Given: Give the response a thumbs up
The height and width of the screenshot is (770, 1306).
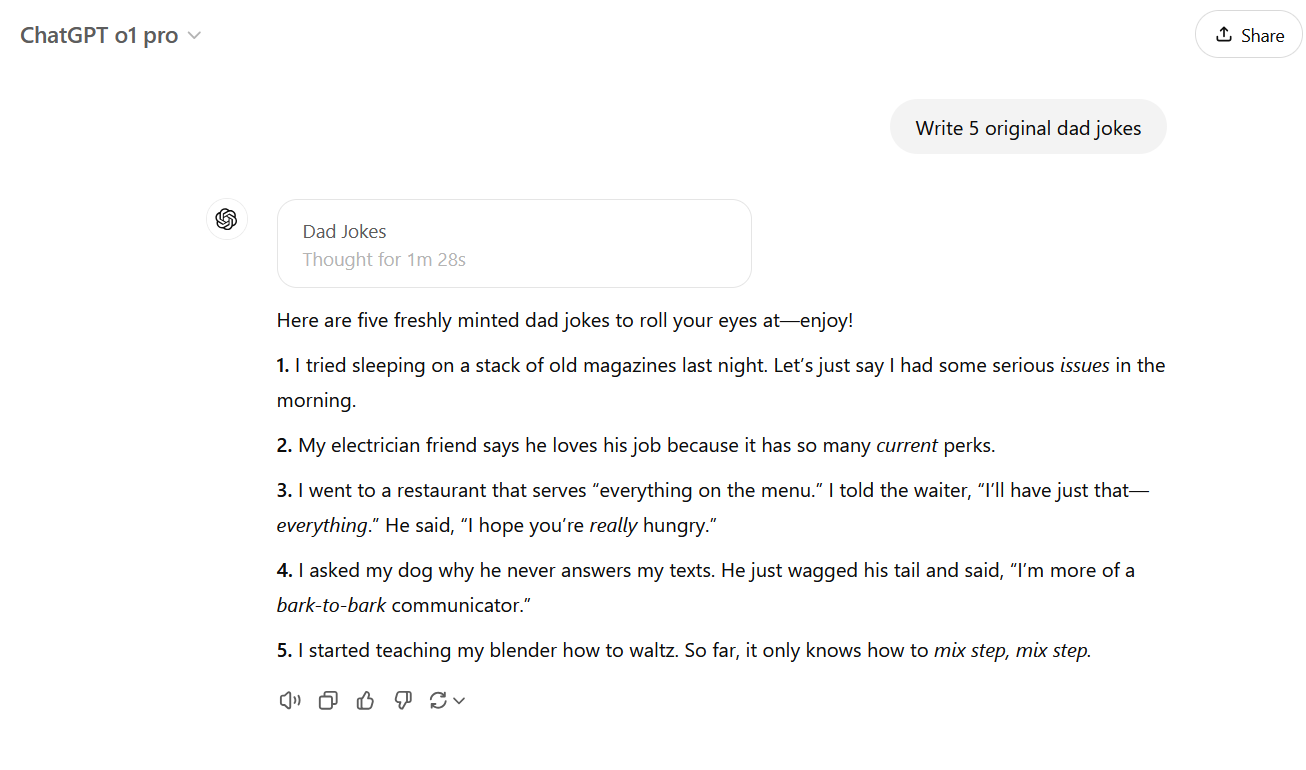Looking at the screenshot, I should pyautogui.click(x=365, y=701).
